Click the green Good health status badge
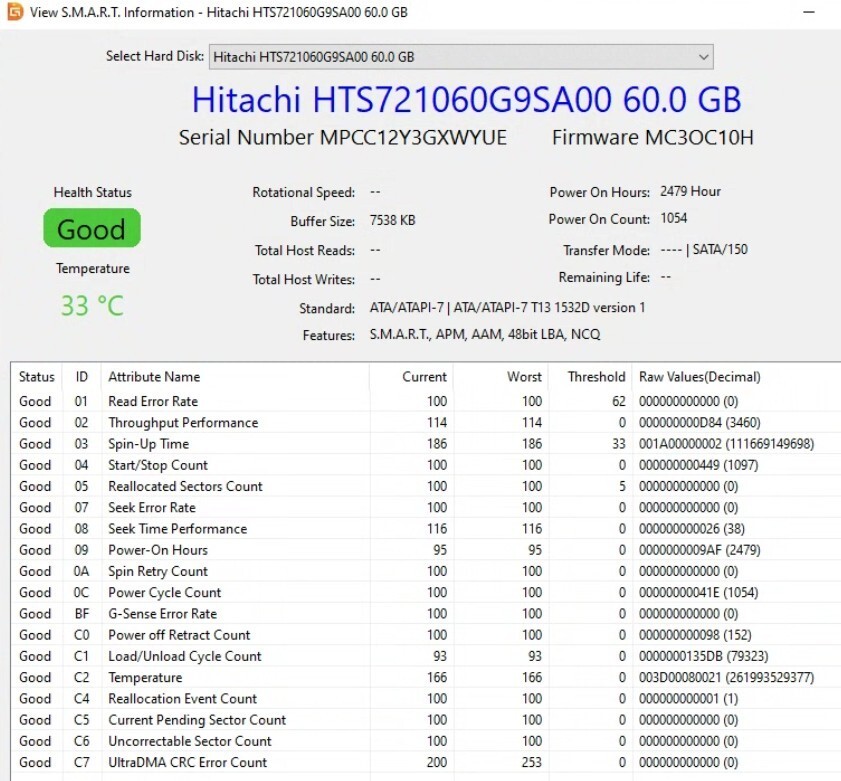The image size is (841, 781). 92,229
